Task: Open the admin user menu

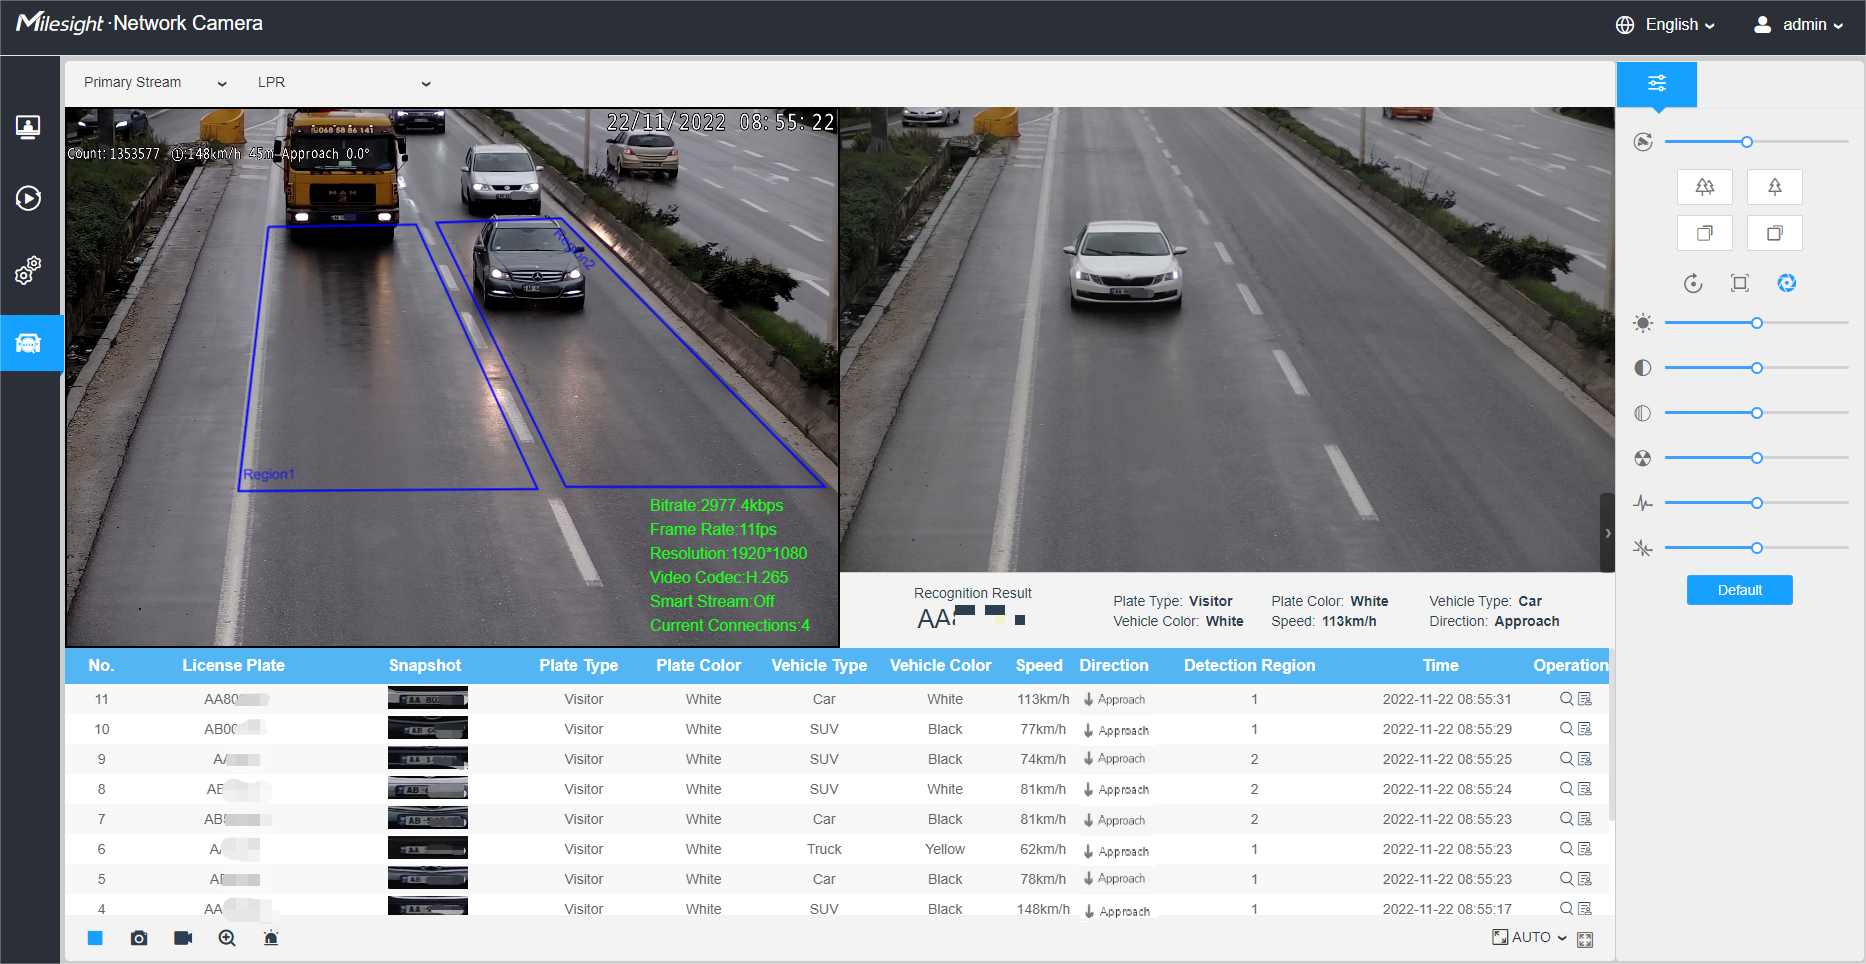Action: (x=1799, y=25)
